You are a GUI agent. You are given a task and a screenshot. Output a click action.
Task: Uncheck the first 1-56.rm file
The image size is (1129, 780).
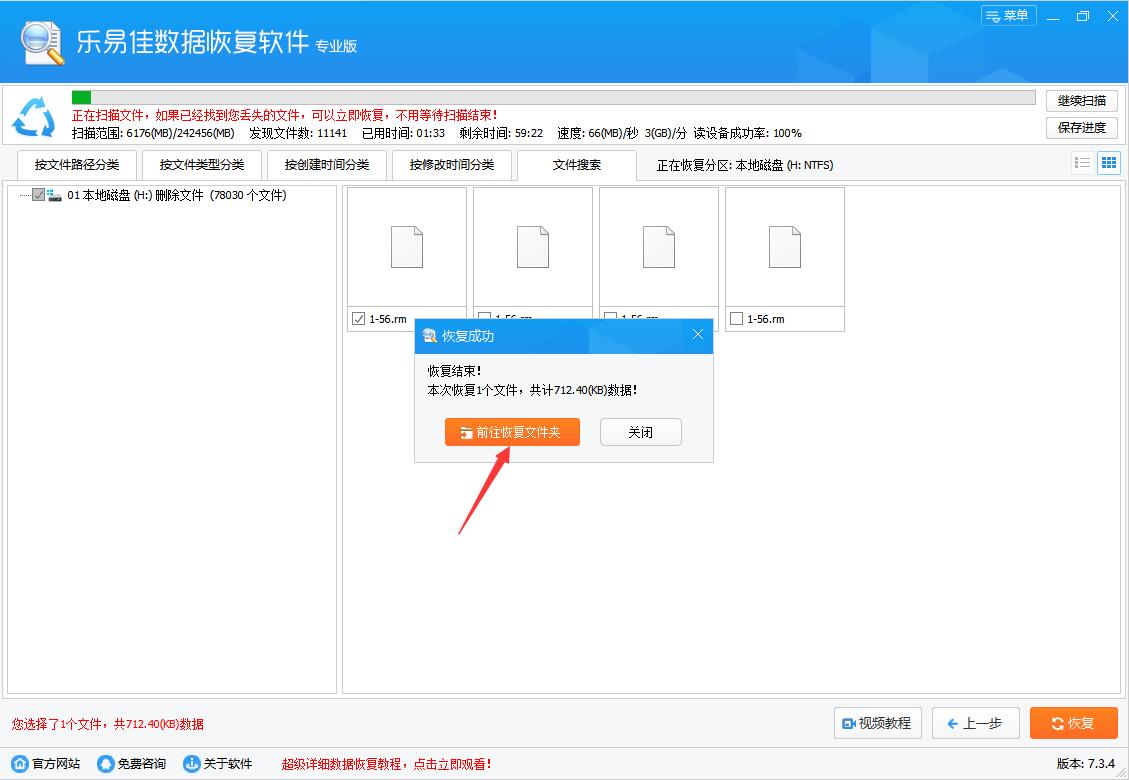[358, 318]
